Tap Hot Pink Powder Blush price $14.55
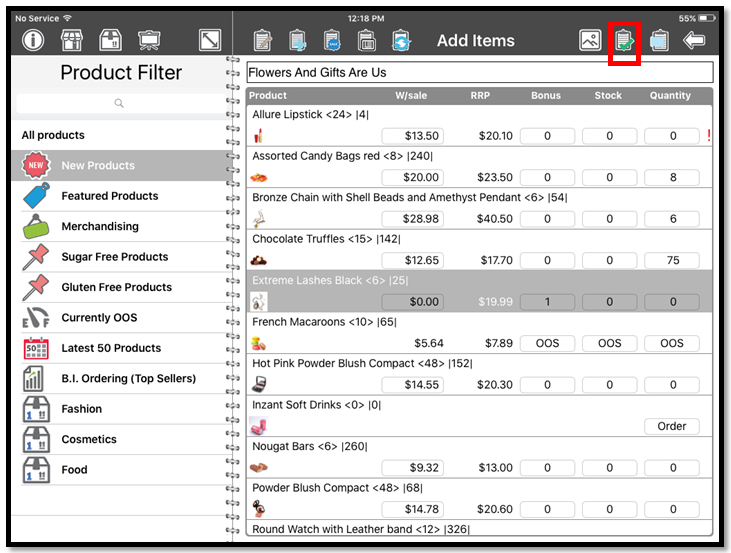Viewport: 731px width, 553px height. coord(413,385)
